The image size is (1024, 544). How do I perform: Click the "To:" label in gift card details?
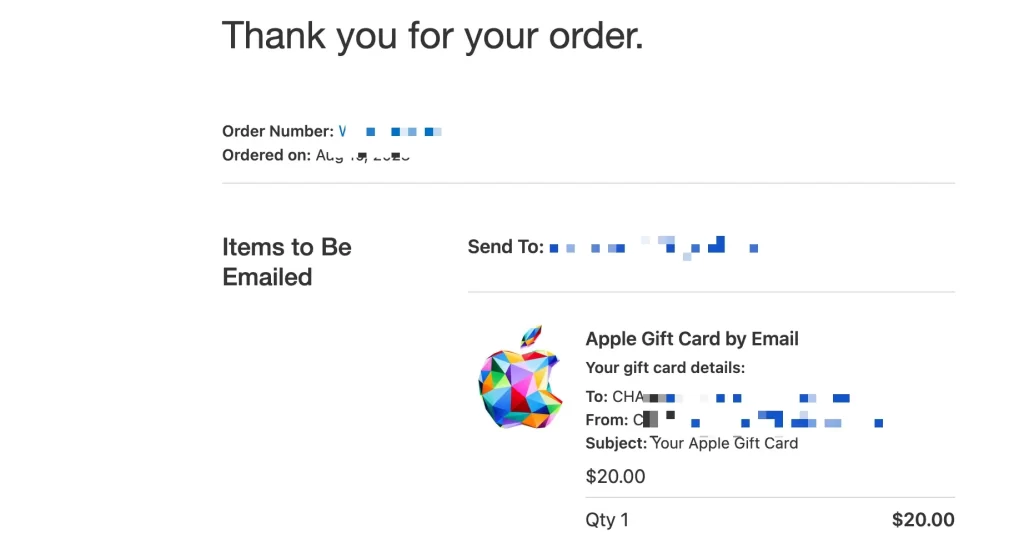[597, 396]
